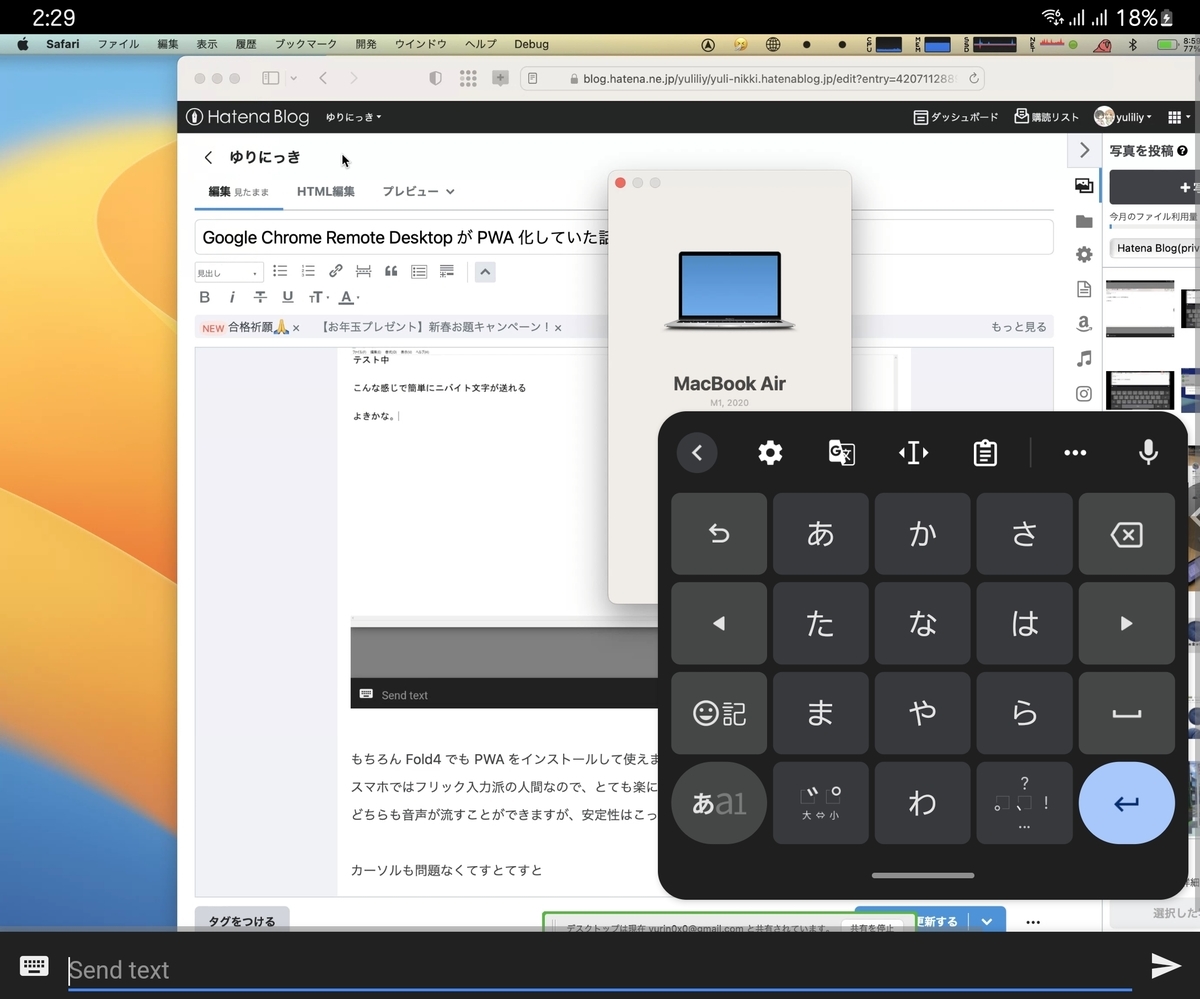This screenshot has width=1200, height=999.
Task: Show the Remote Desktop on-screen keyboard icon
Action: [34, 966]
